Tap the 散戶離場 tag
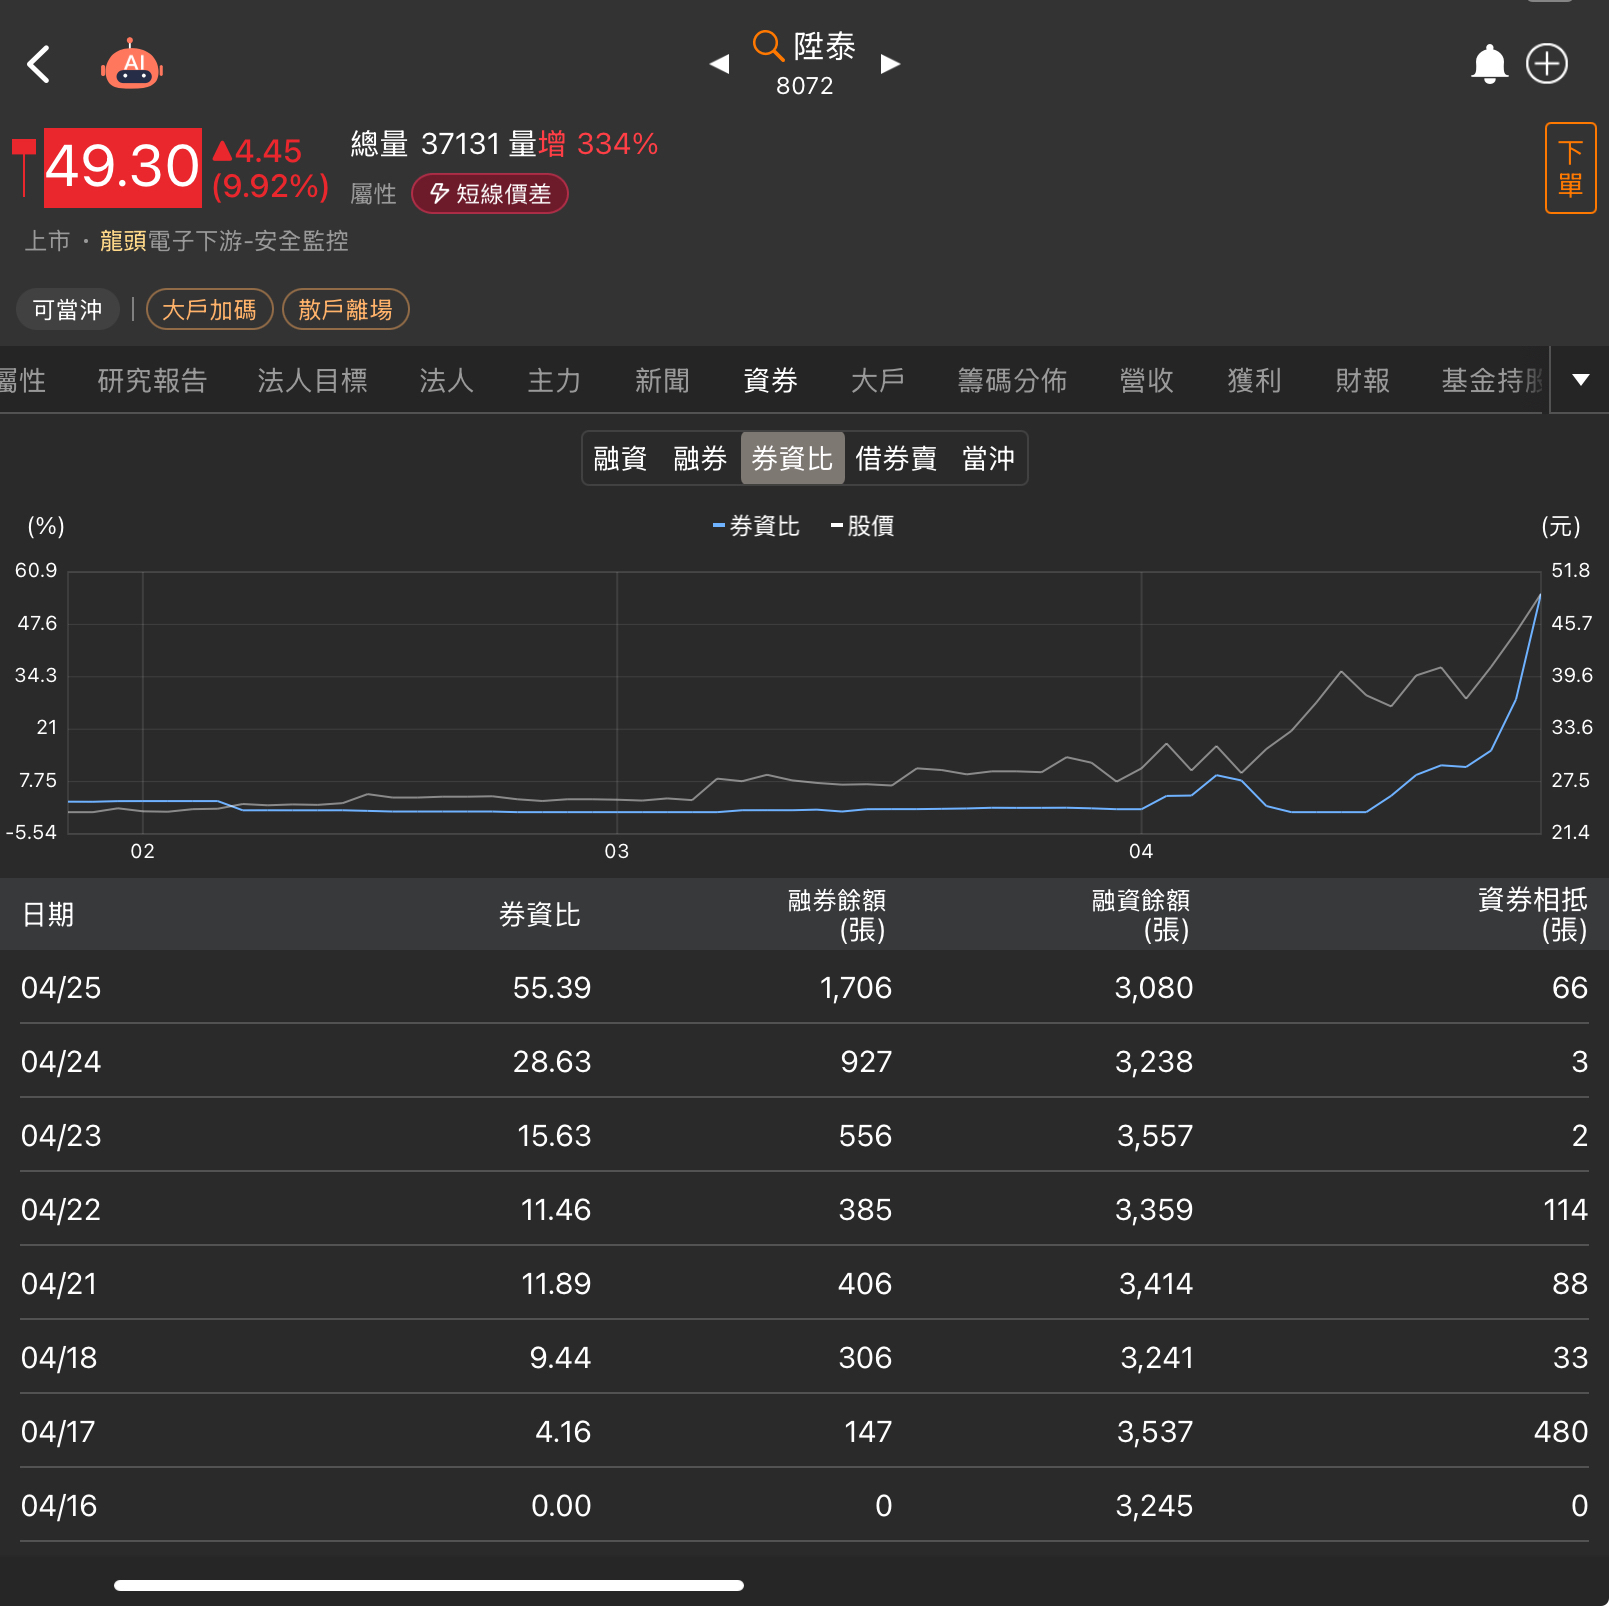 pos(345,310)
